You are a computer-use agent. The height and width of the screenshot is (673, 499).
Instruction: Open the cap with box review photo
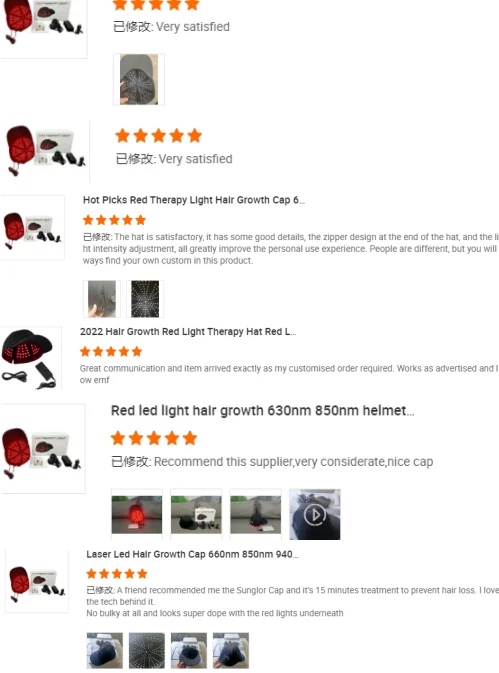(x=196, y=514)
